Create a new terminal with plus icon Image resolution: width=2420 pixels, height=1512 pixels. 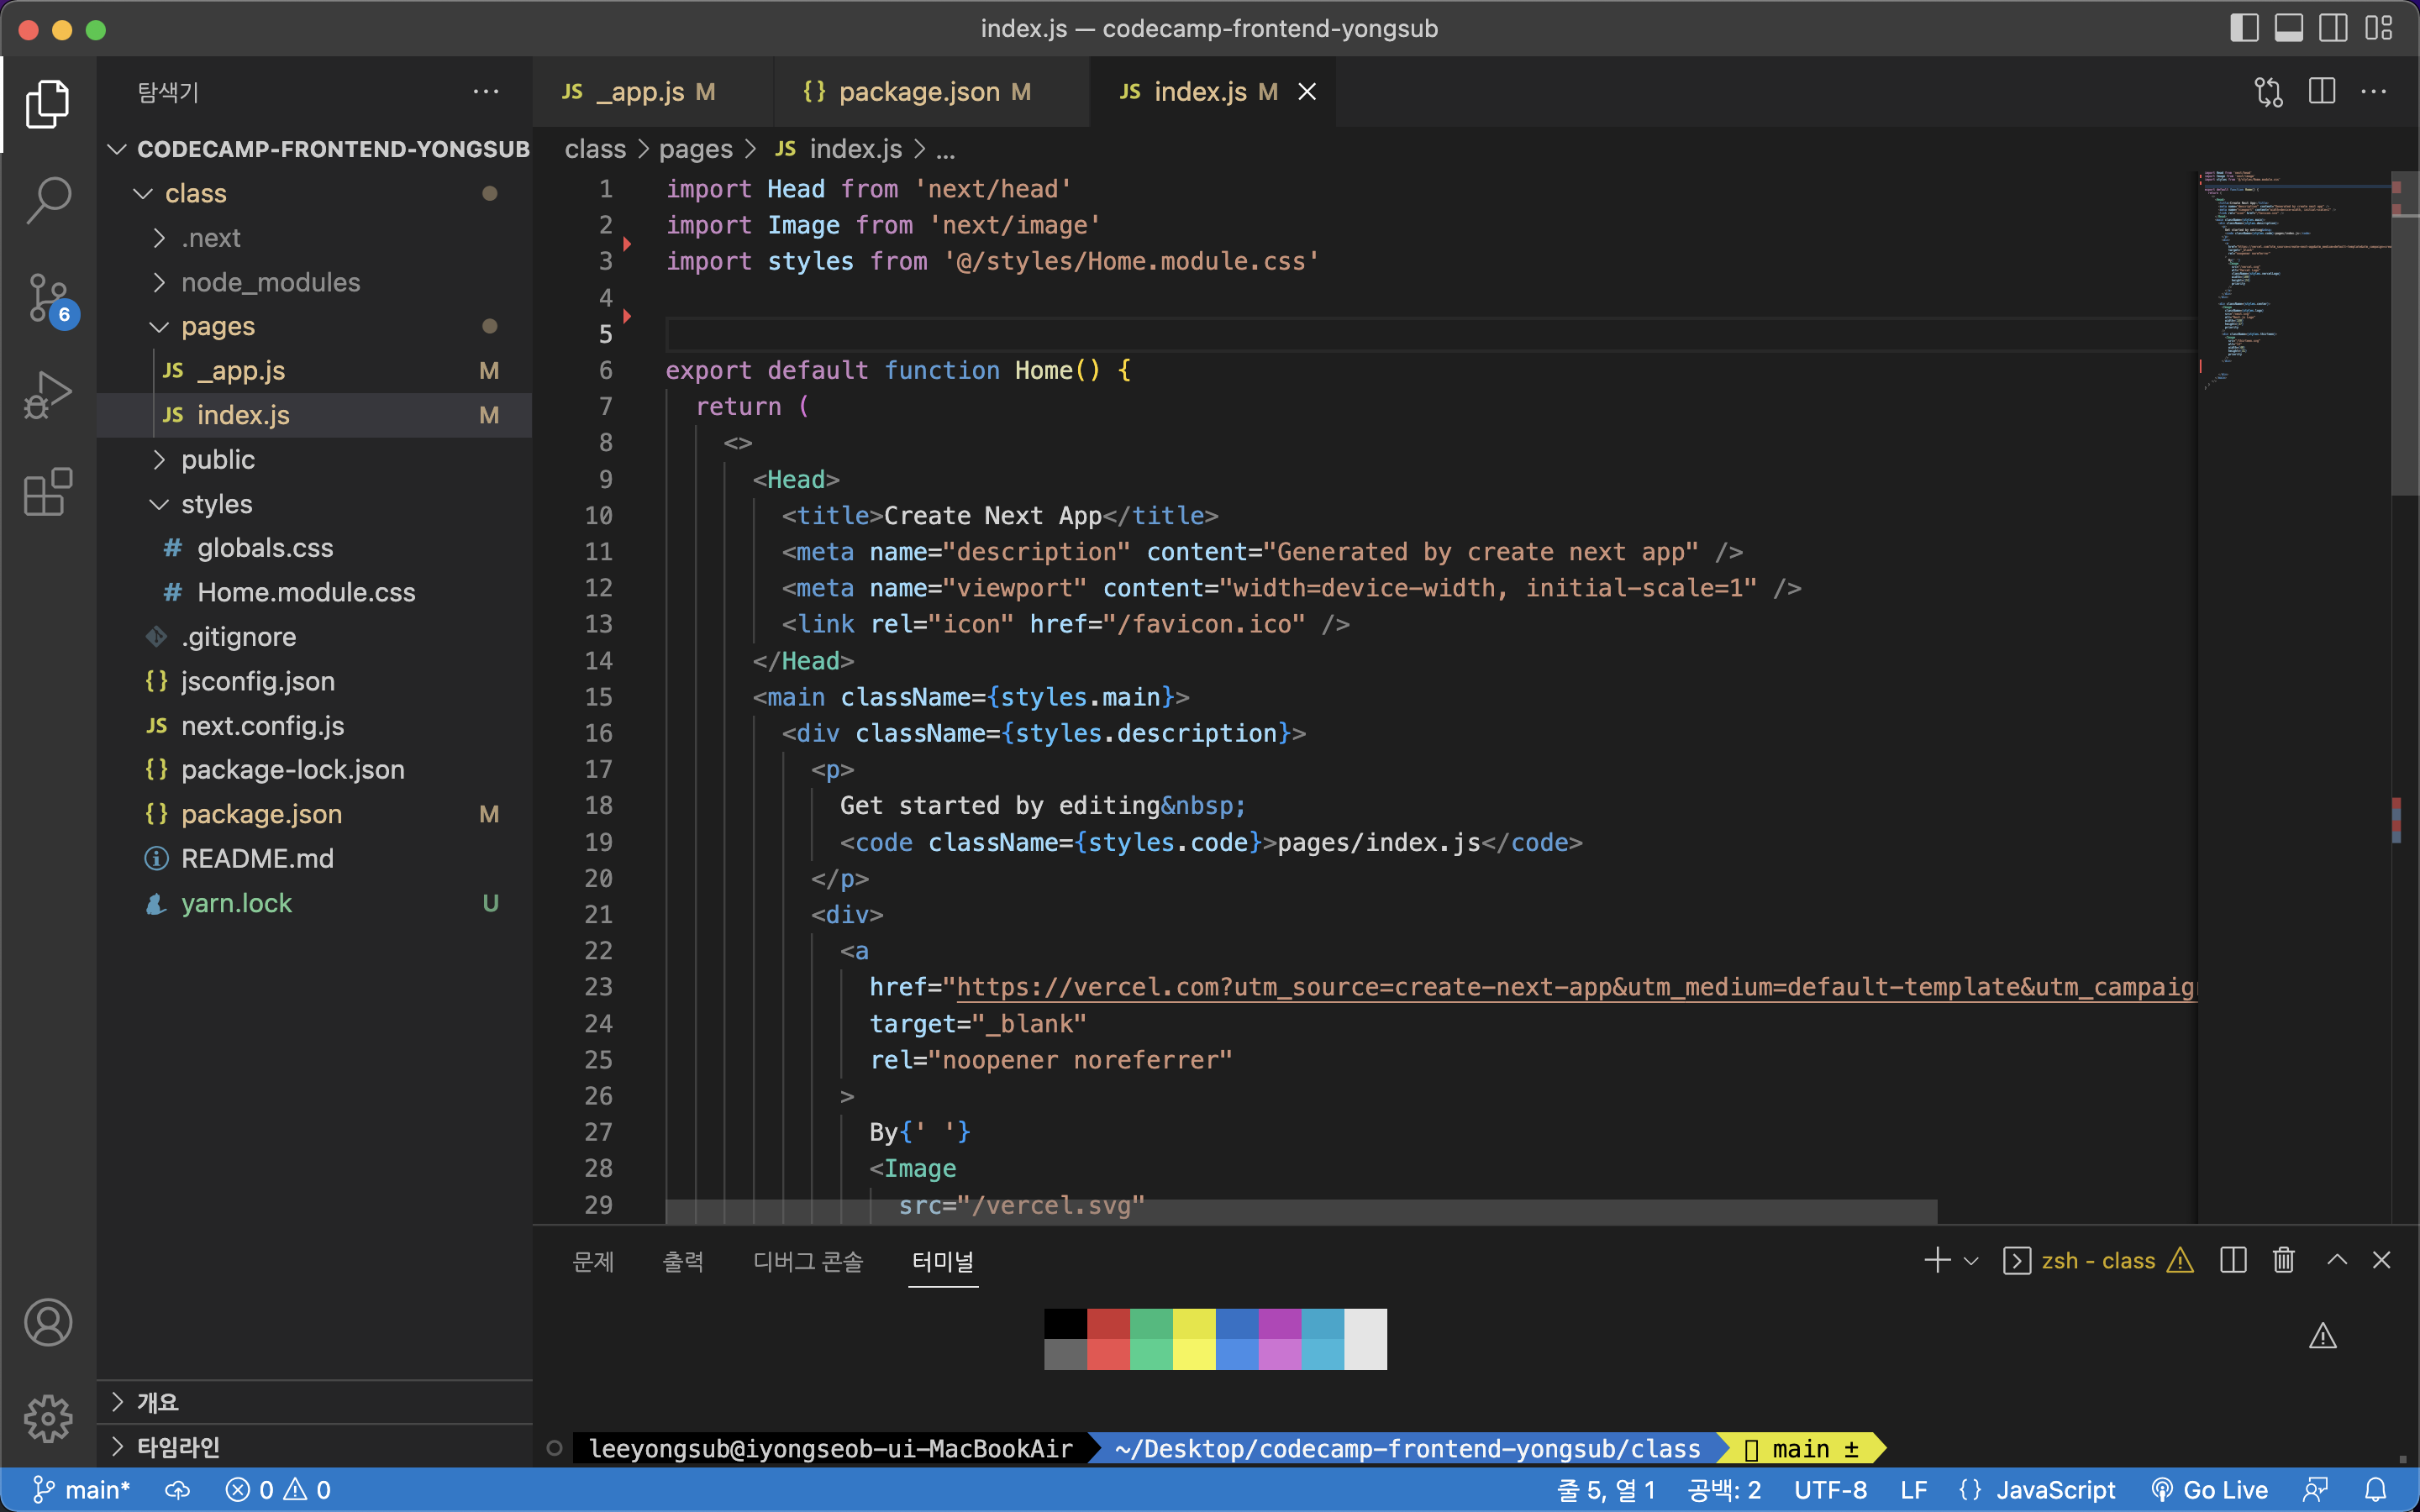coord(1937,1260)
